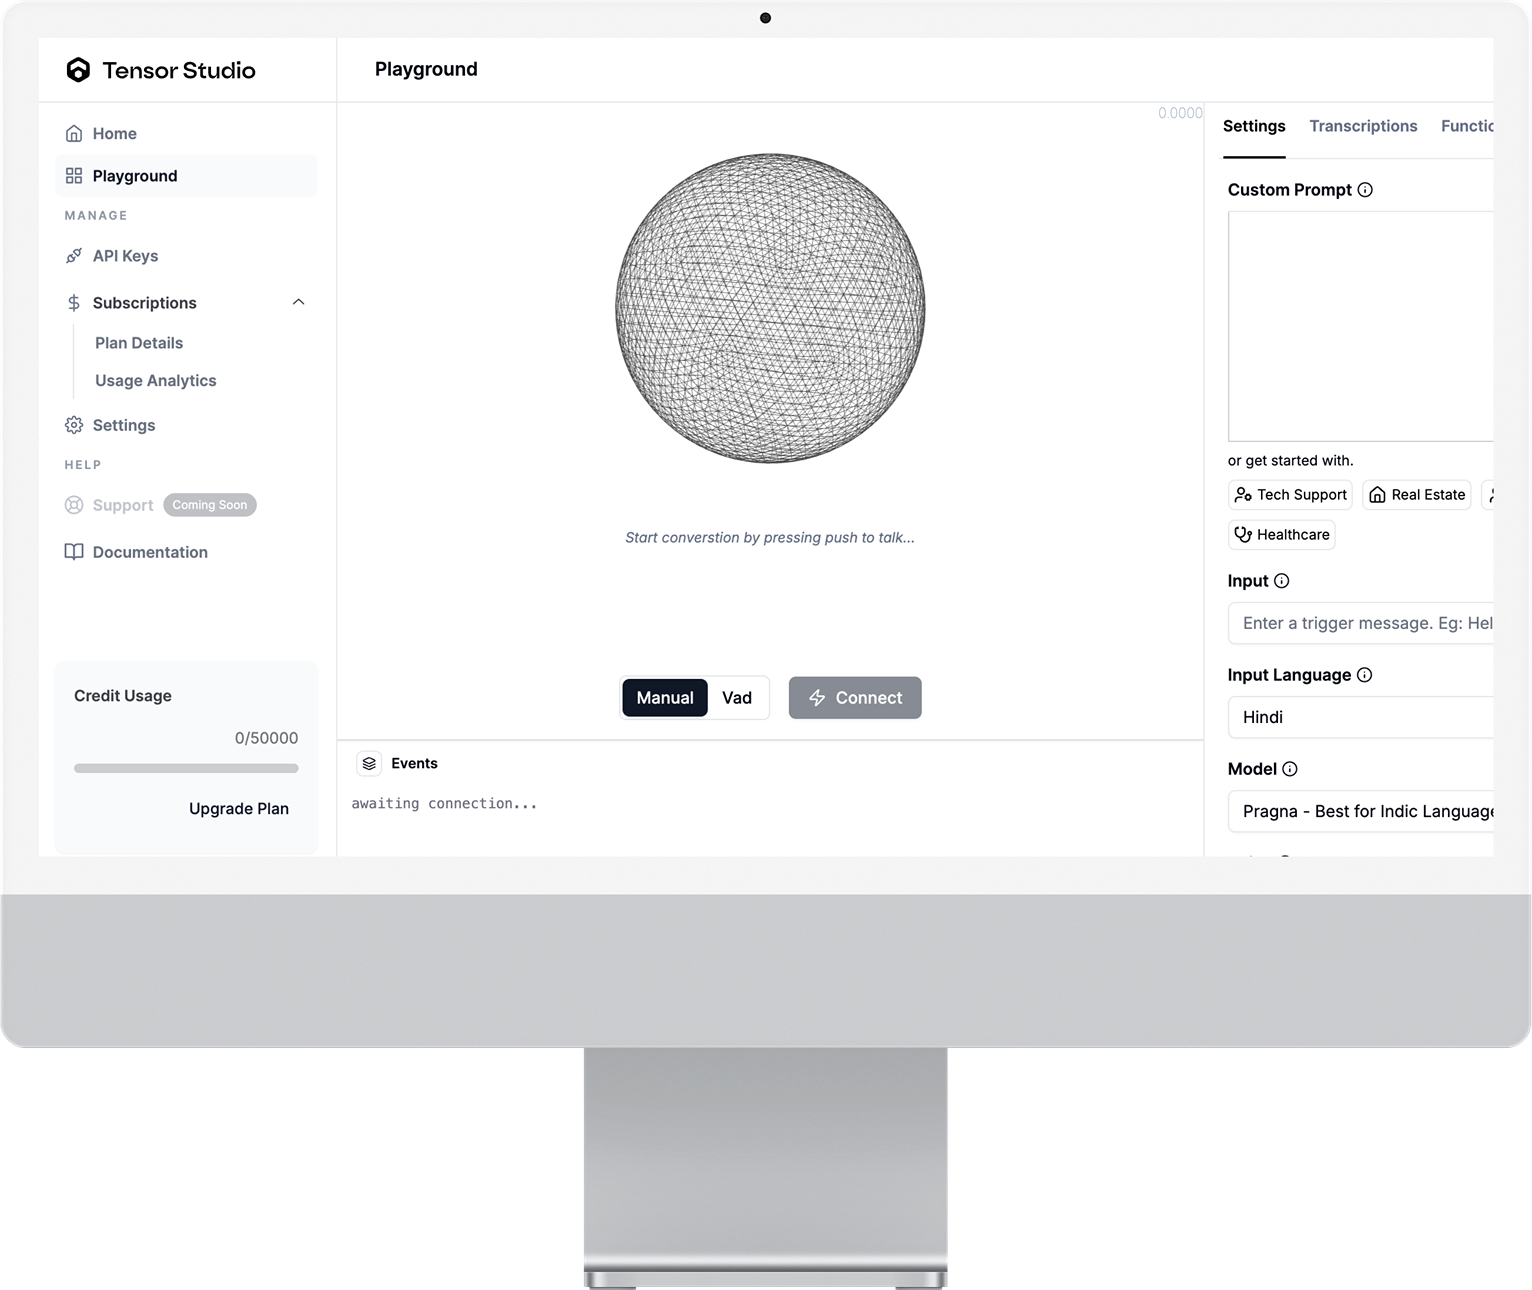
Task: Switch to Vad mode
Action: [737, 698]
